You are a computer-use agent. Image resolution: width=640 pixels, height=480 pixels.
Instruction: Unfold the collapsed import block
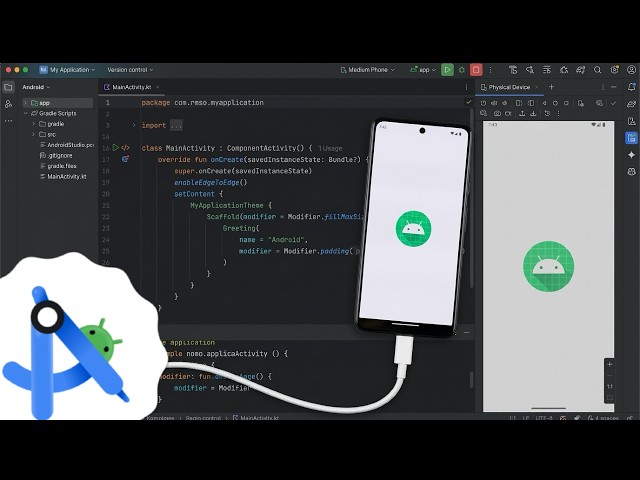(134, 125)
